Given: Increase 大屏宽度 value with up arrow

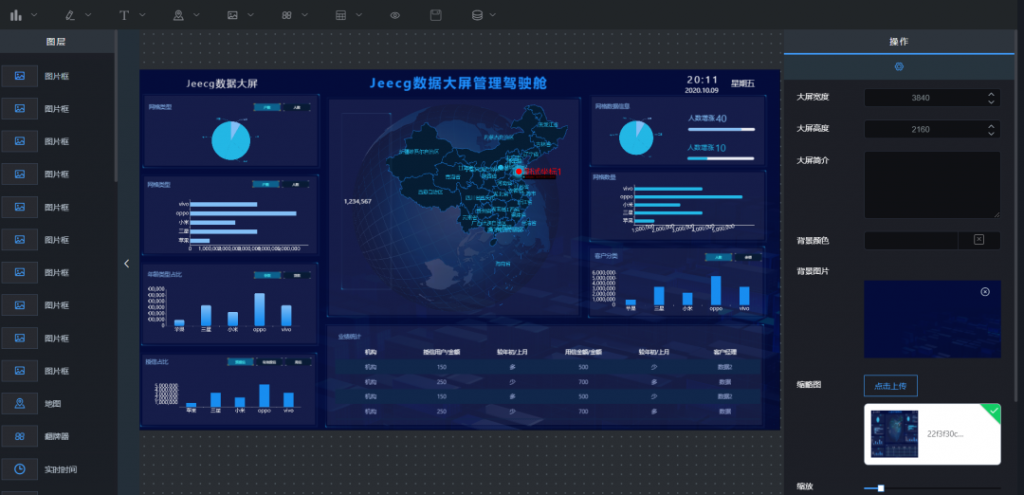Looking at the screenshot, I should click(991, 94).
